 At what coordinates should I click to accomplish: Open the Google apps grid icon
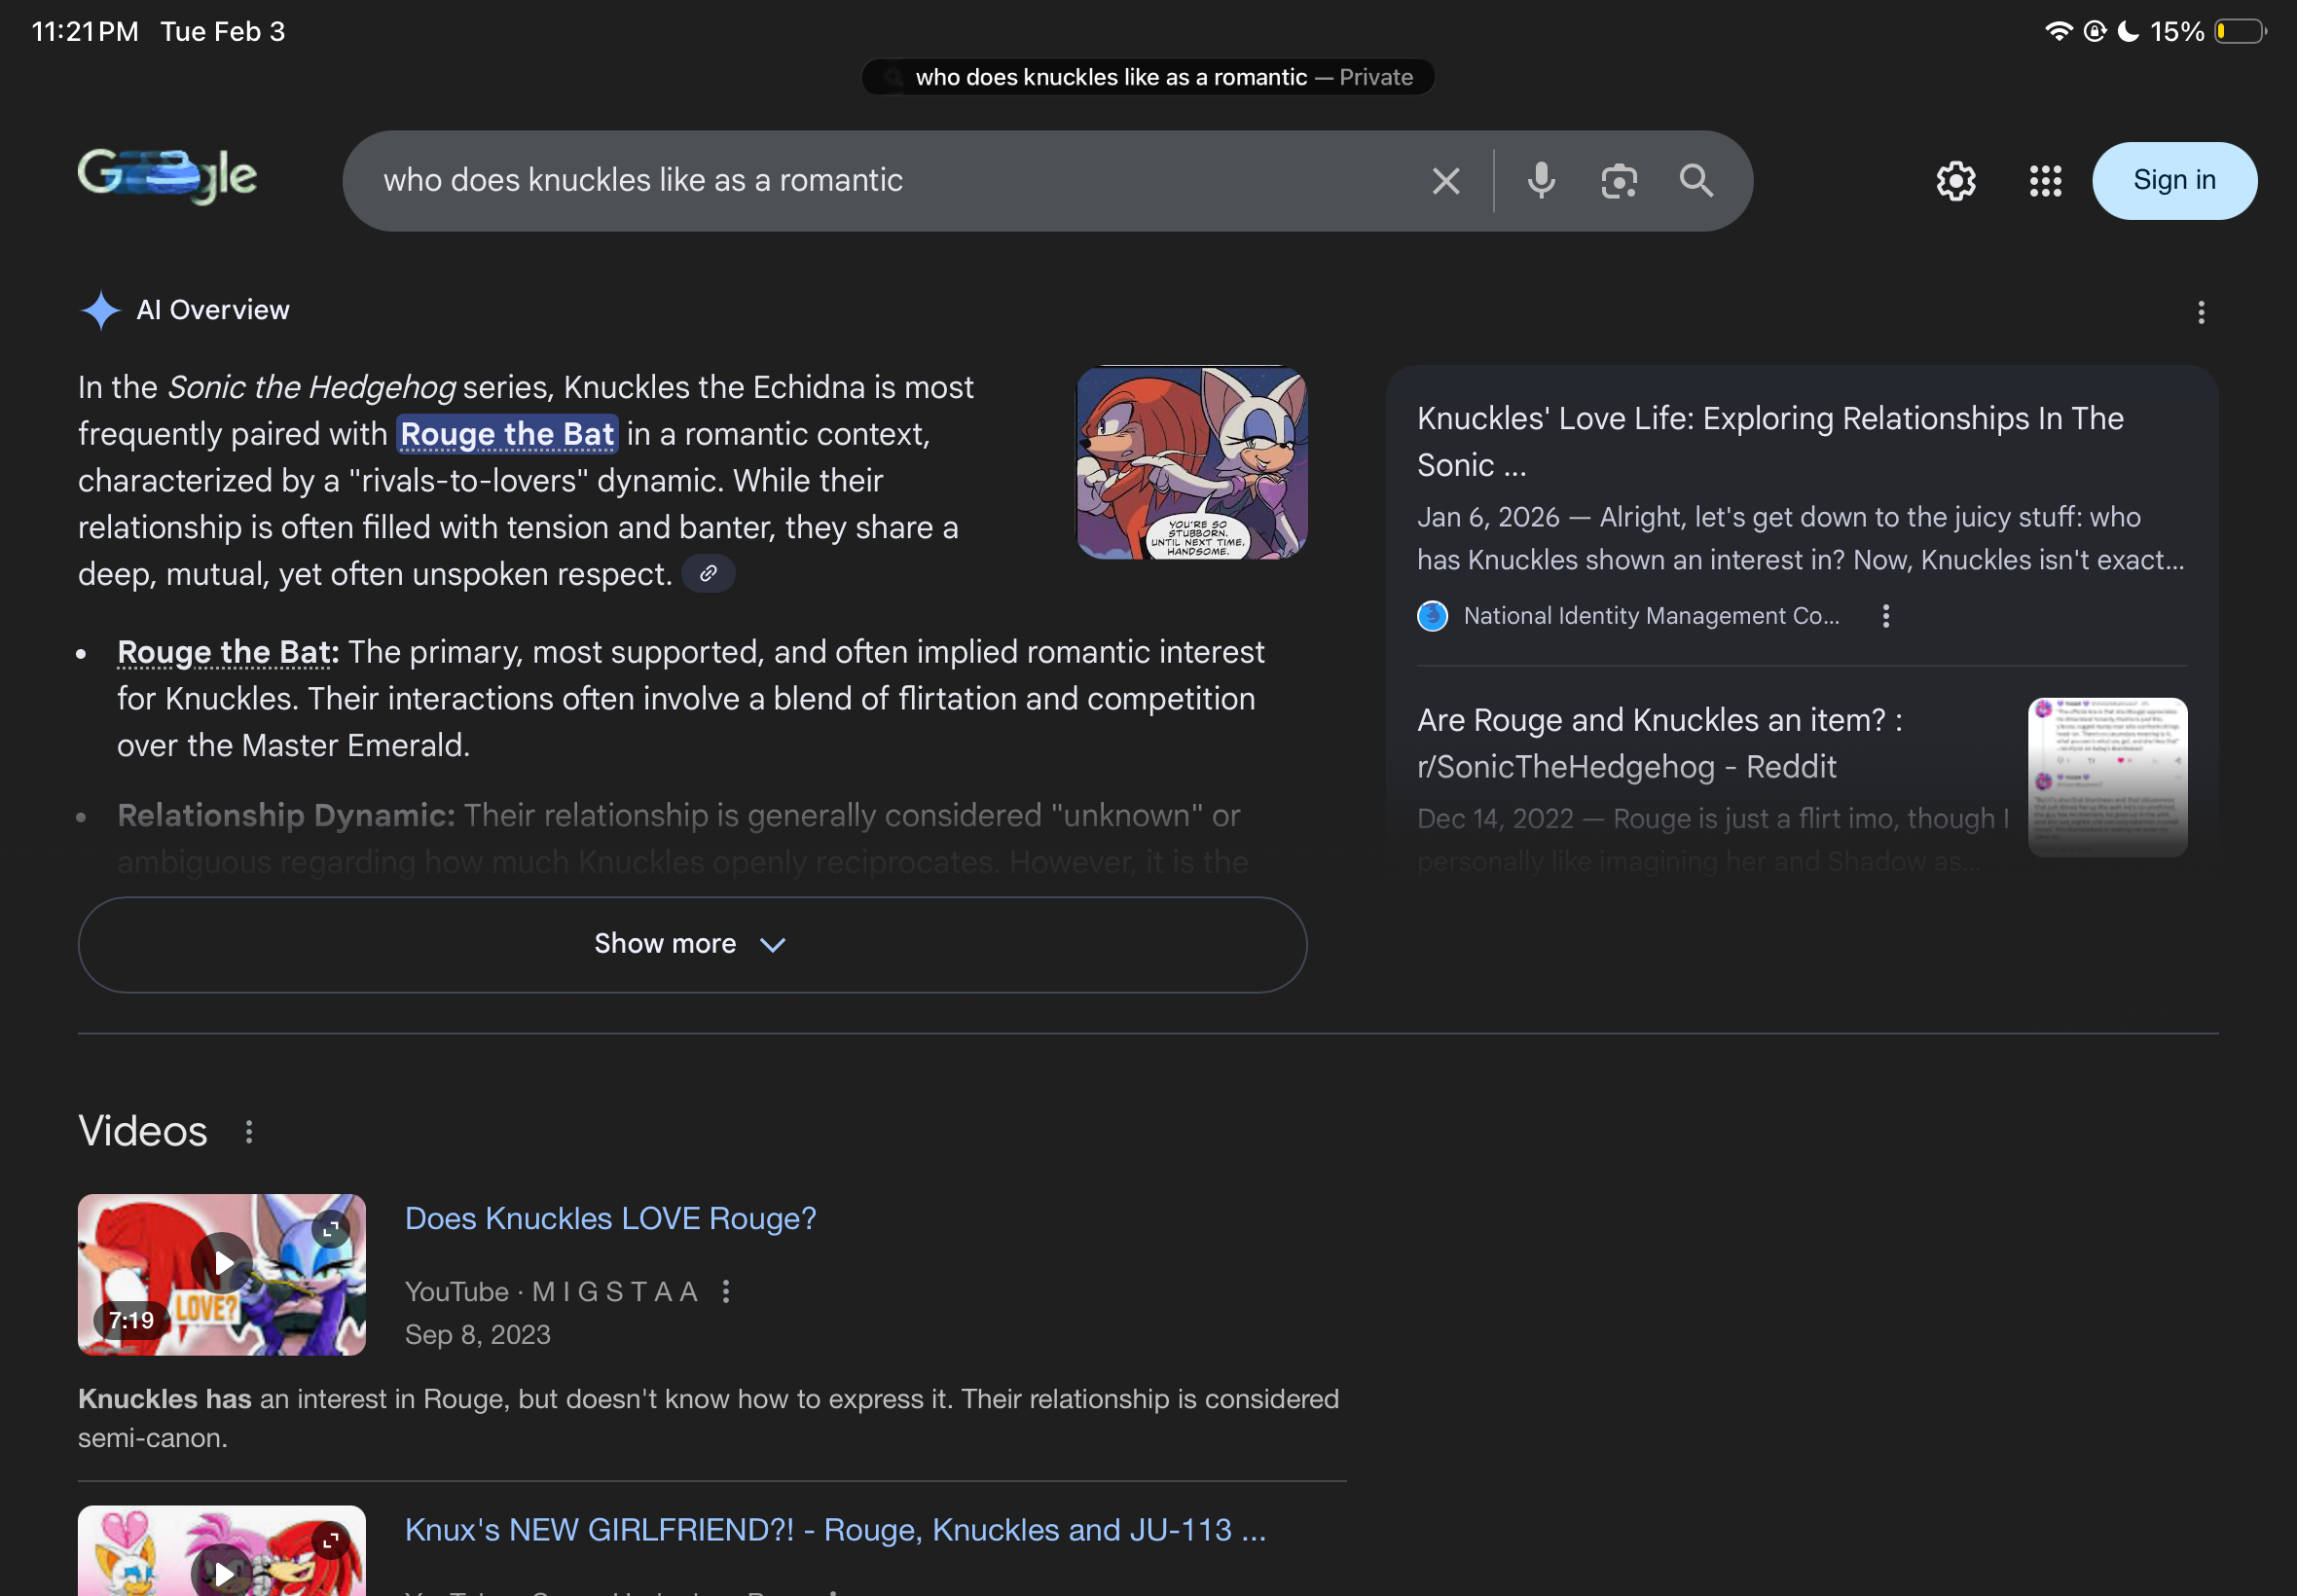(x=2045, y=181)
